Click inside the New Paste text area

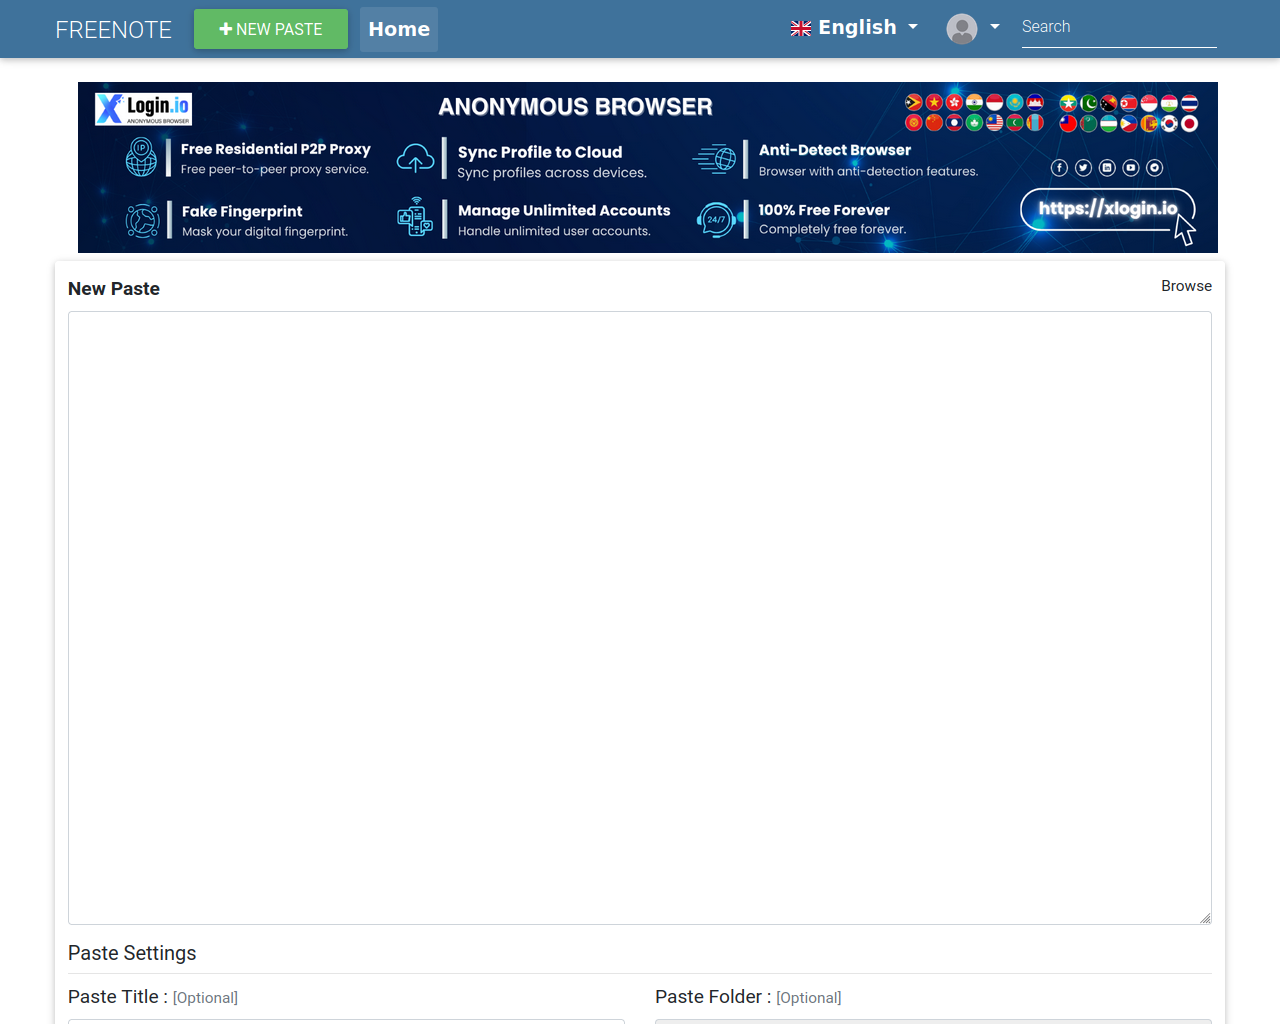pos(640,618)
